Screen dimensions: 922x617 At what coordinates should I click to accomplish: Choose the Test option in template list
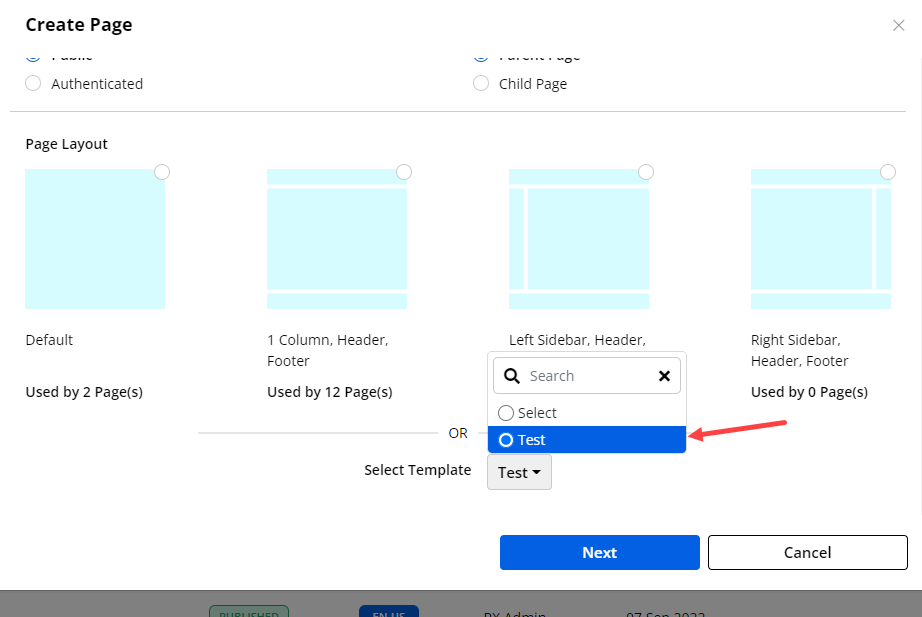click(587, 440)
